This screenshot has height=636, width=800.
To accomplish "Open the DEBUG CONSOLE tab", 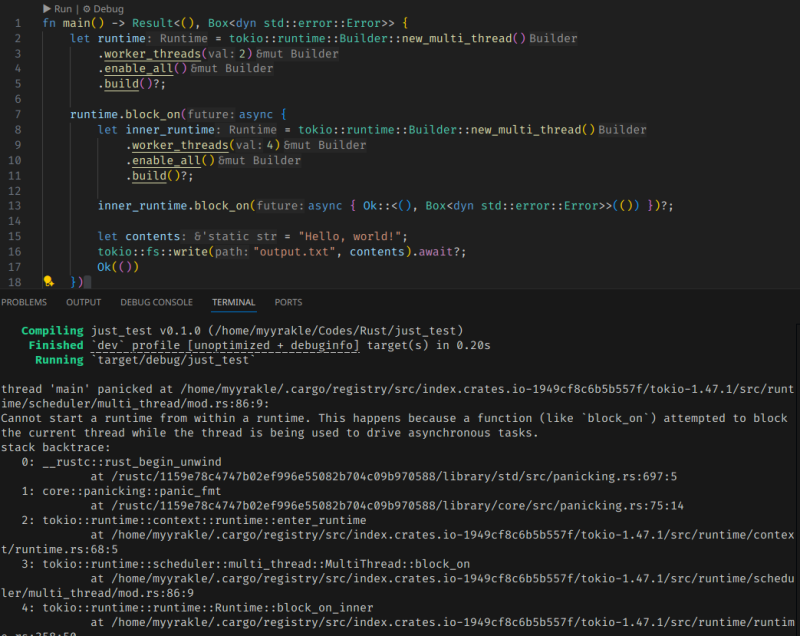I will [157, 302].
